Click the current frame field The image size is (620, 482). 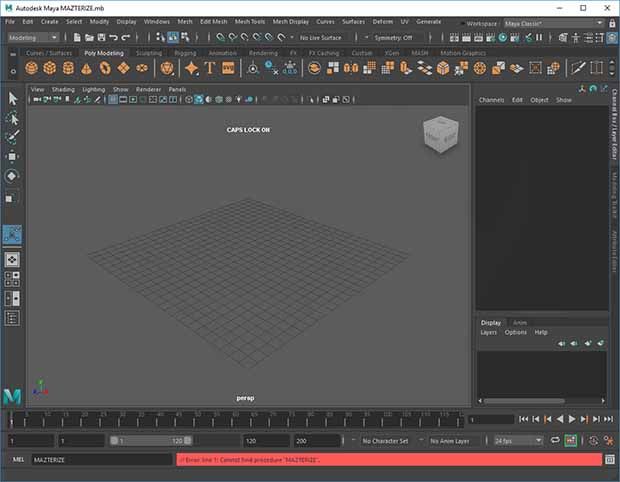(x=491, y=420)
